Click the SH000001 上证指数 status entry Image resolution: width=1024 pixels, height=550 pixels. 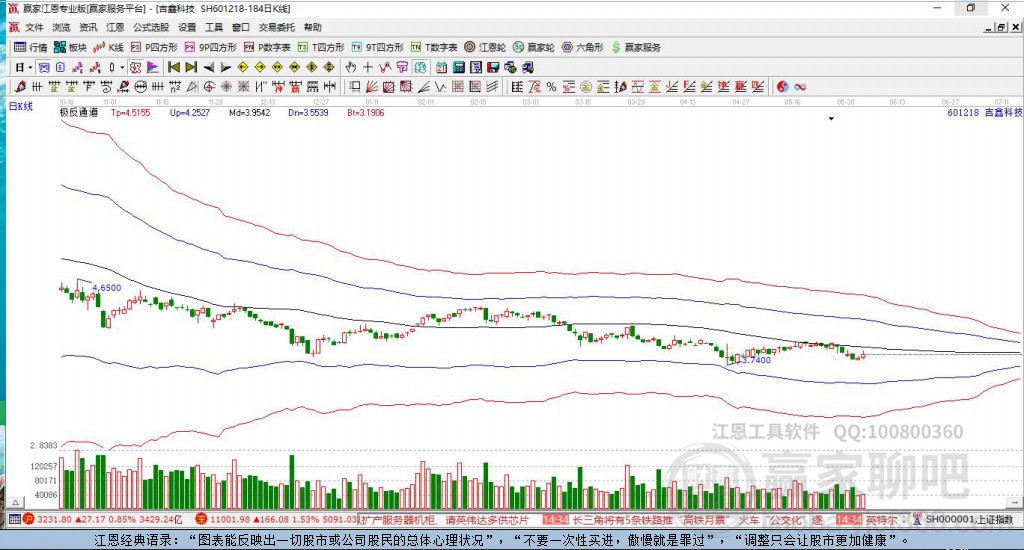tap(969, 519)
